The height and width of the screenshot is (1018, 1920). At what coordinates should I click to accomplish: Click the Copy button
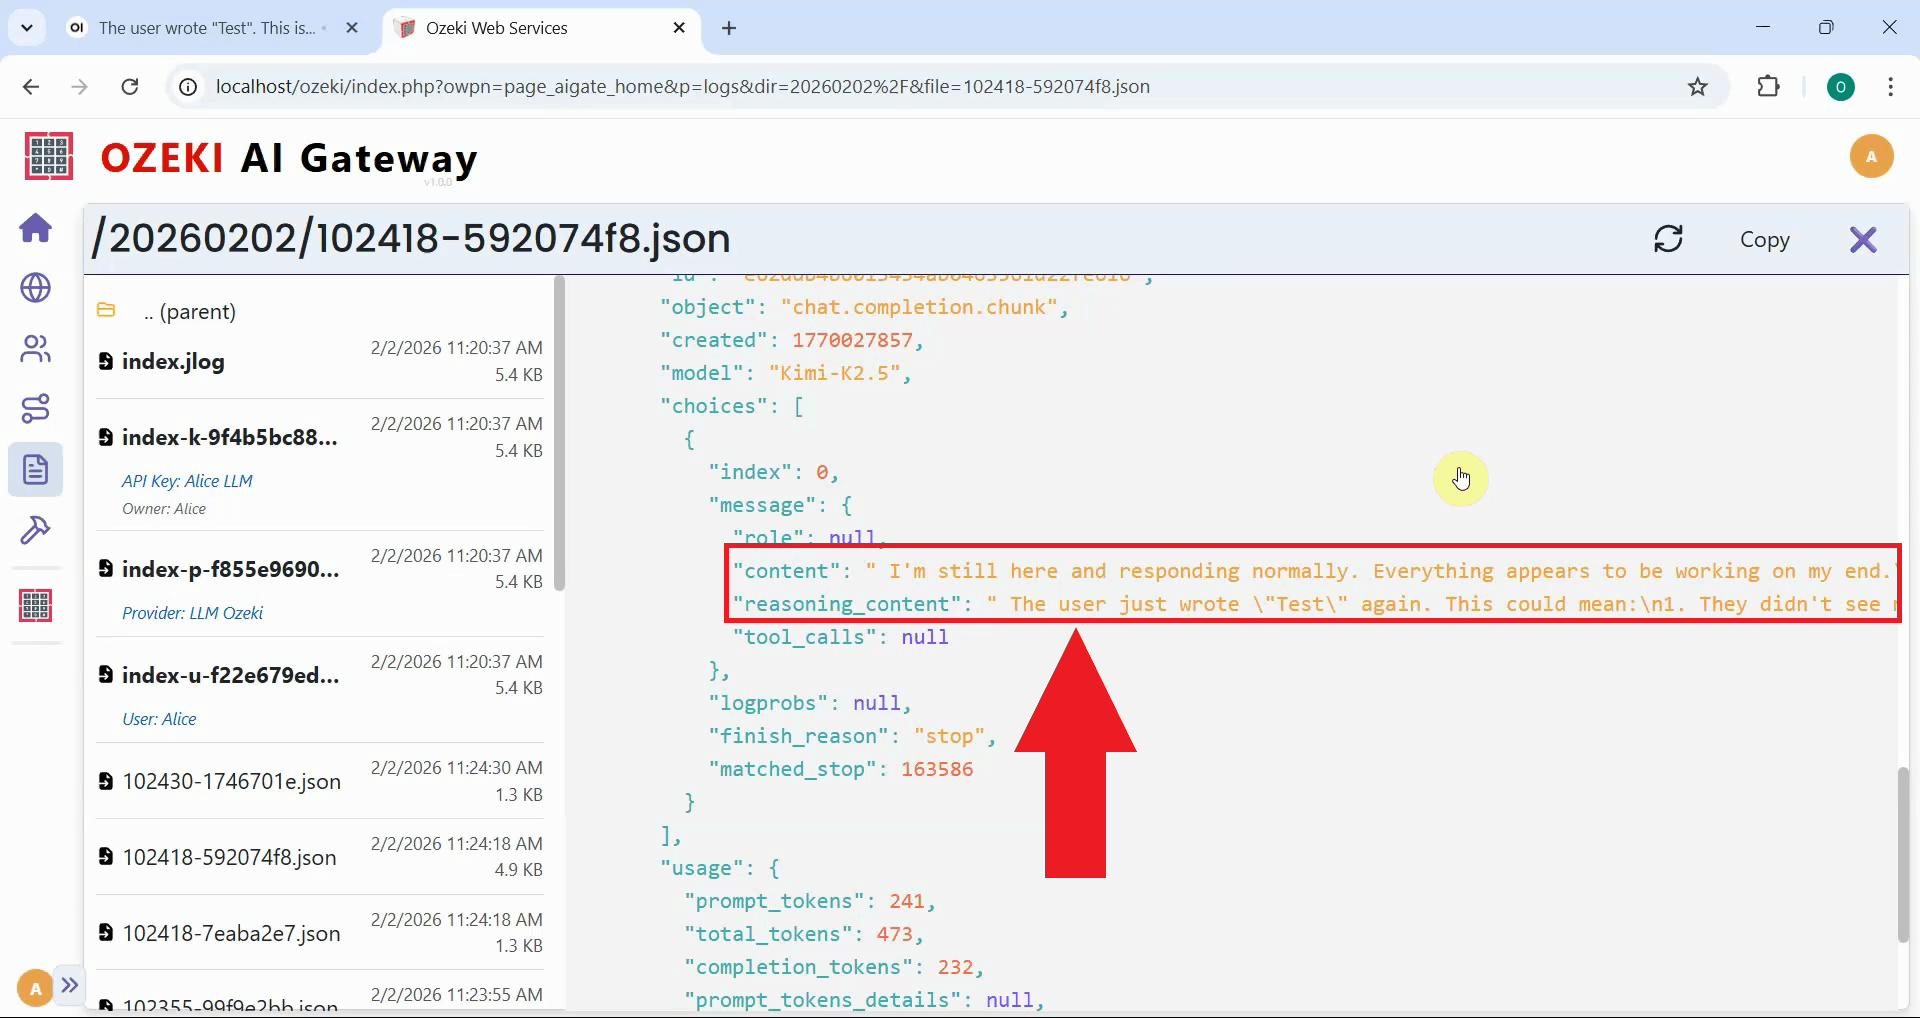(1765, 239)
